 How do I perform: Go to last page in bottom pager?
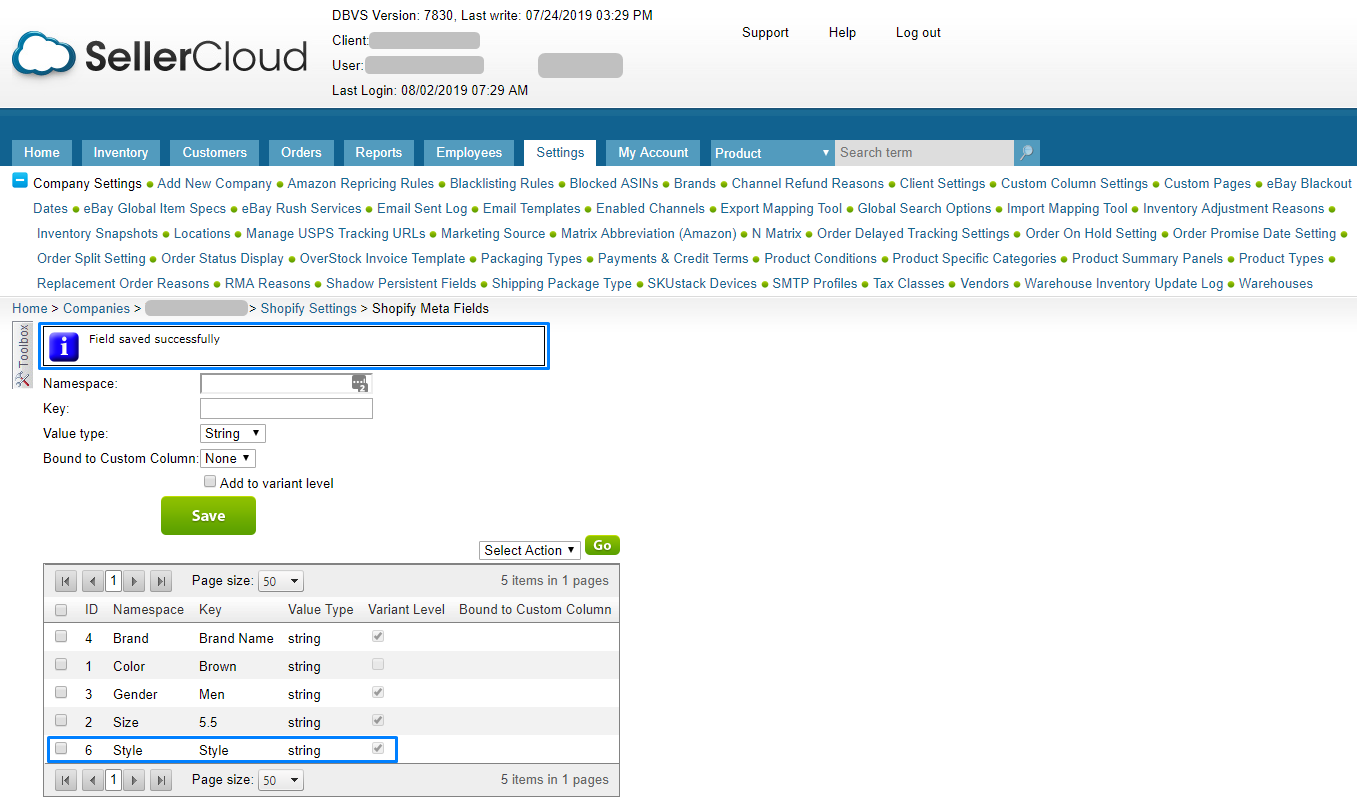click(161, 780)
